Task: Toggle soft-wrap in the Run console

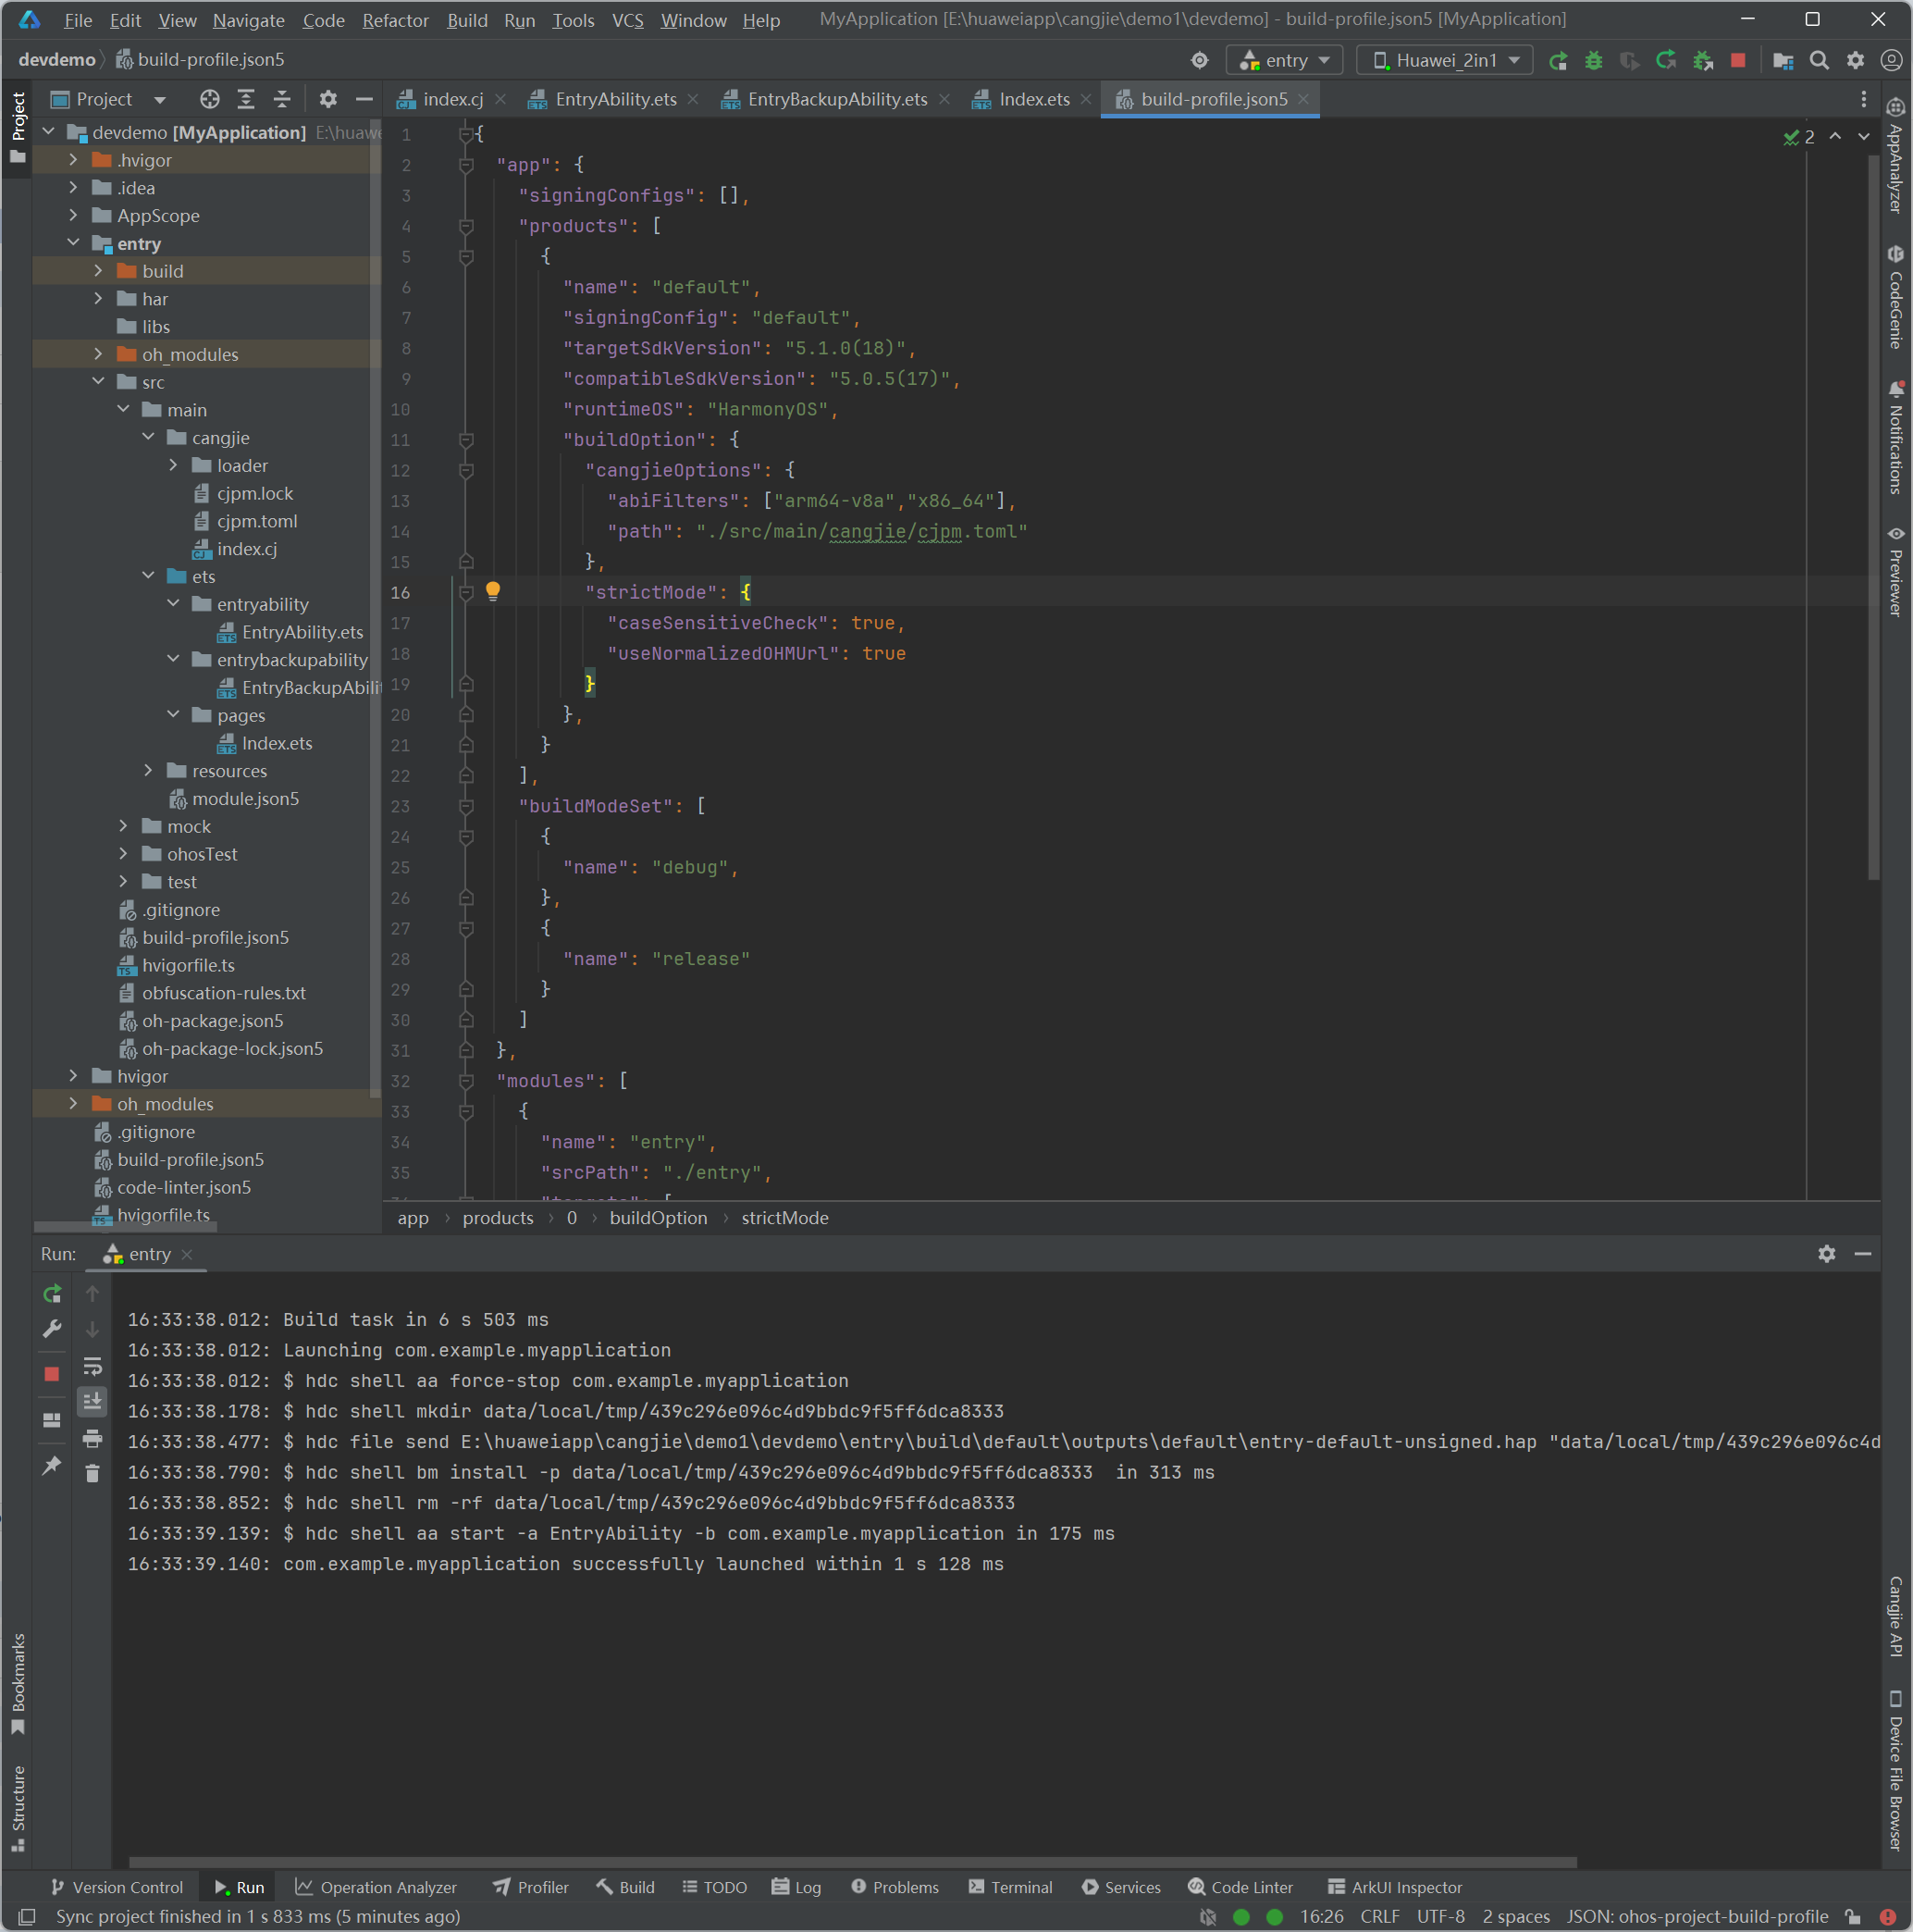Action: coord(92,1366)
